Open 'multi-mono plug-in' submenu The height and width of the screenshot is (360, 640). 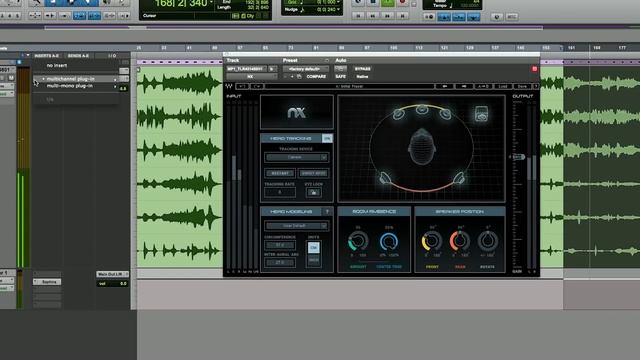point(76,86)
